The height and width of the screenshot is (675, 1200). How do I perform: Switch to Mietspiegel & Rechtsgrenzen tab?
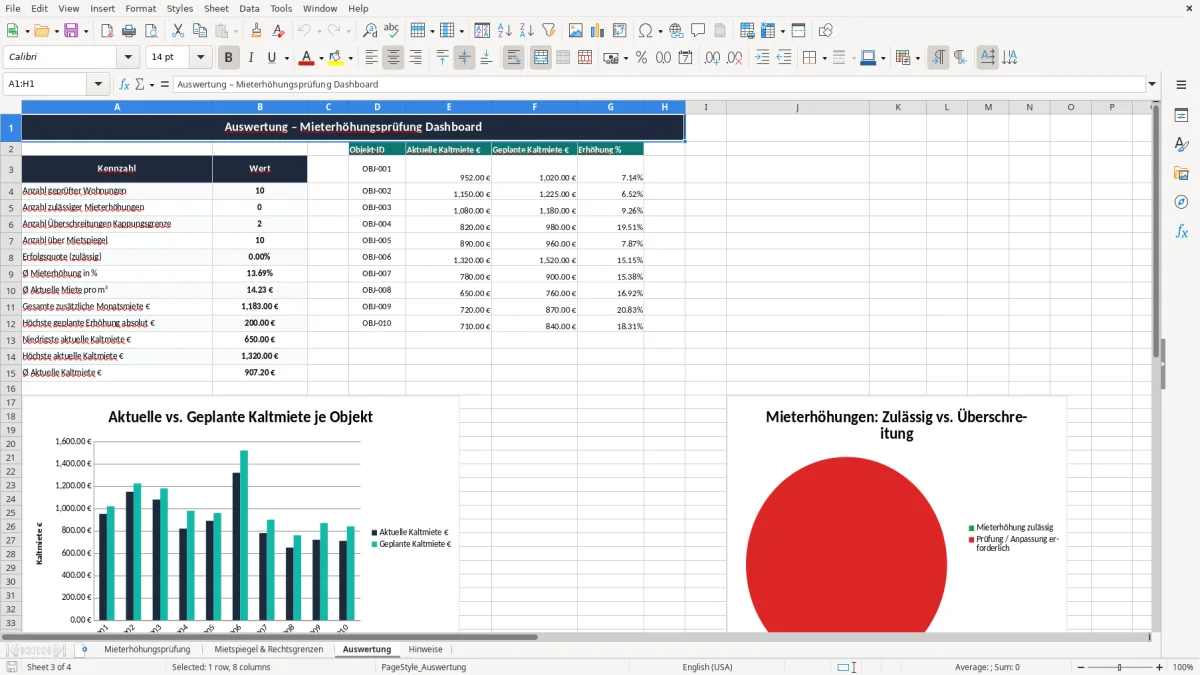coord(268,649)
